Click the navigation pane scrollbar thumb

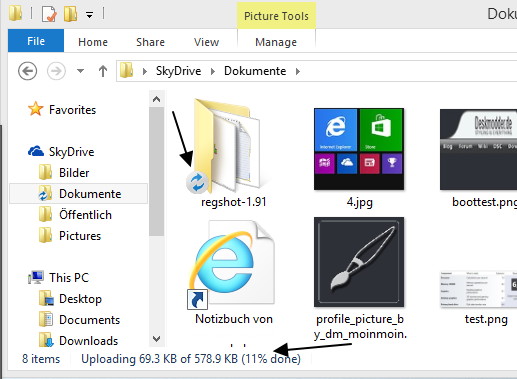(156, 172)
